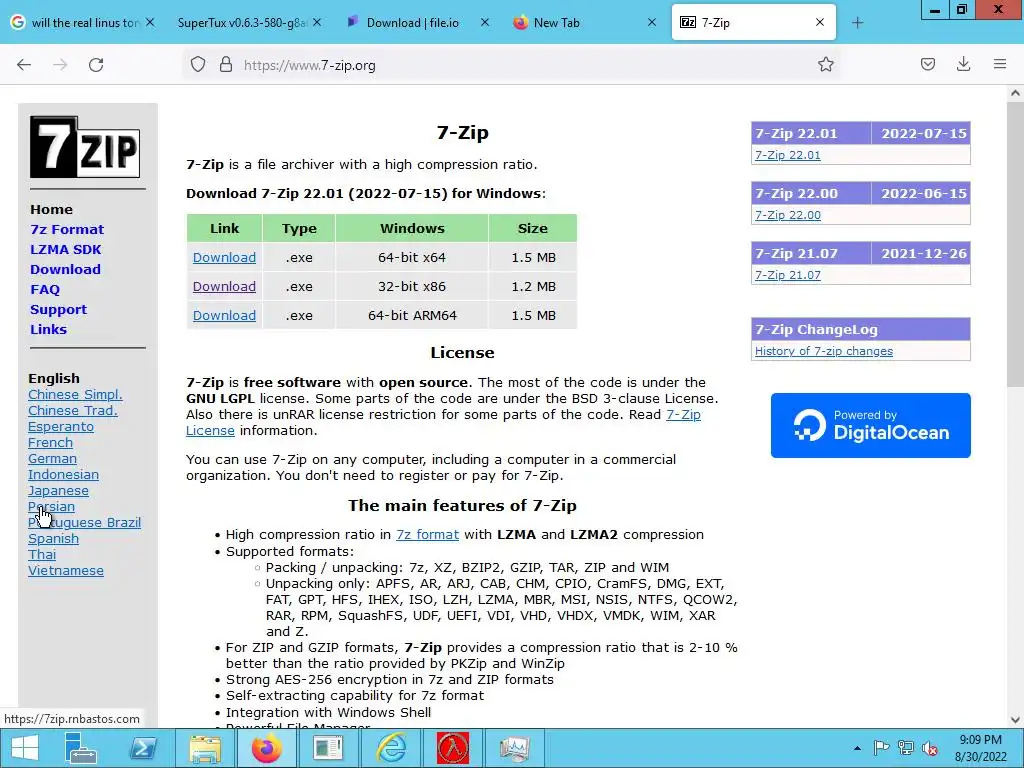Open File Explorer from taskbar
This screenshot has height=768, width=1024.
click(x=205, y=748)
